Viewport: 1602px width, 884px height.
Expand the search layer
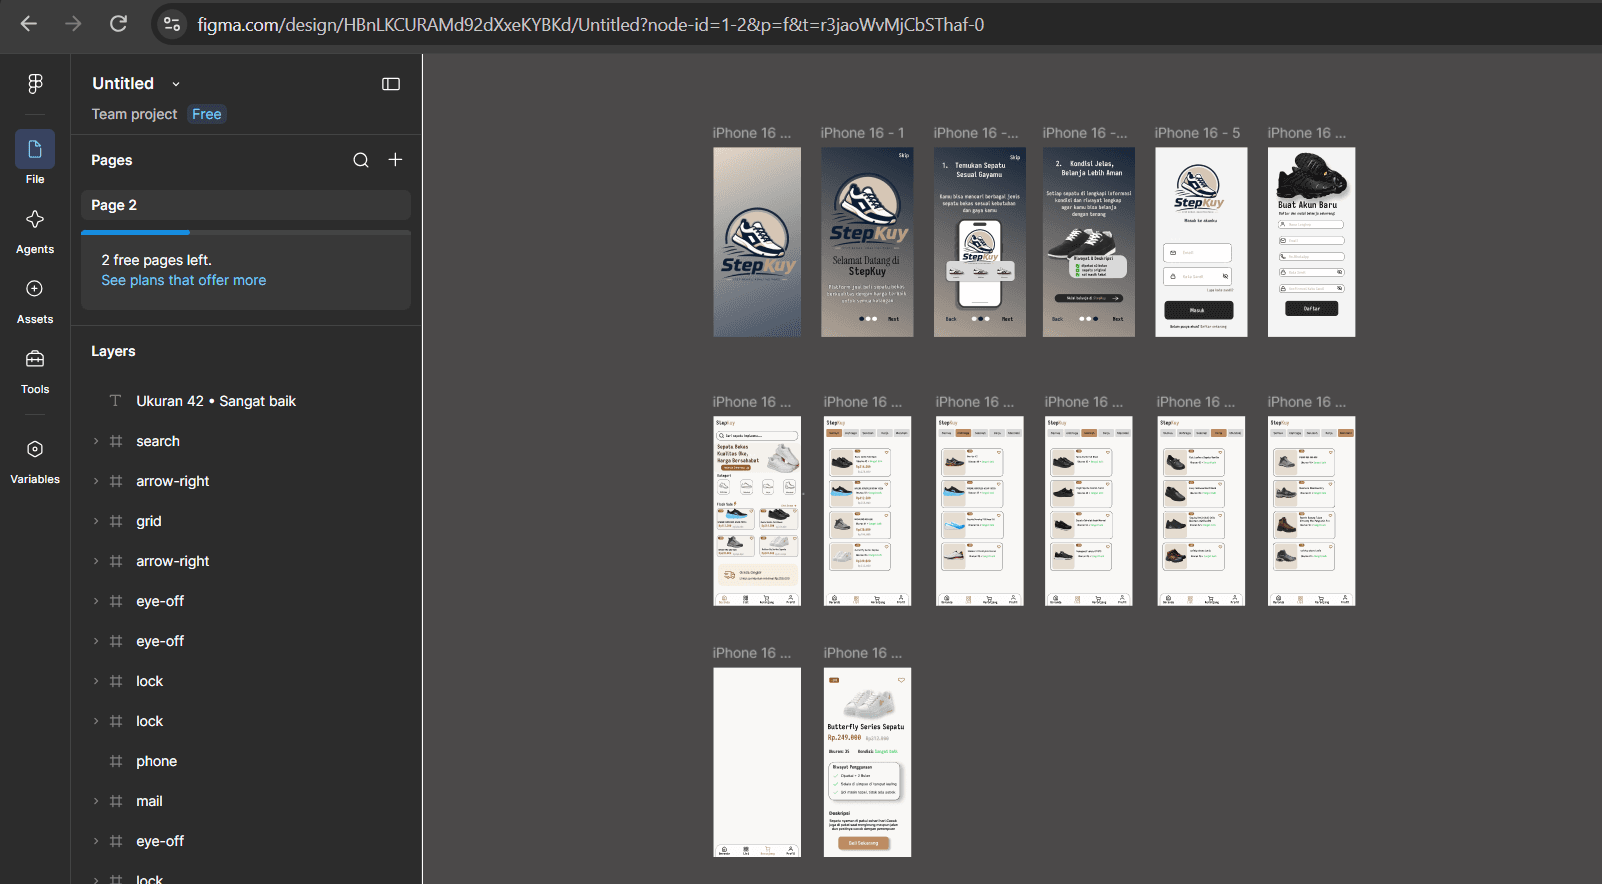(x=96, y=441)
